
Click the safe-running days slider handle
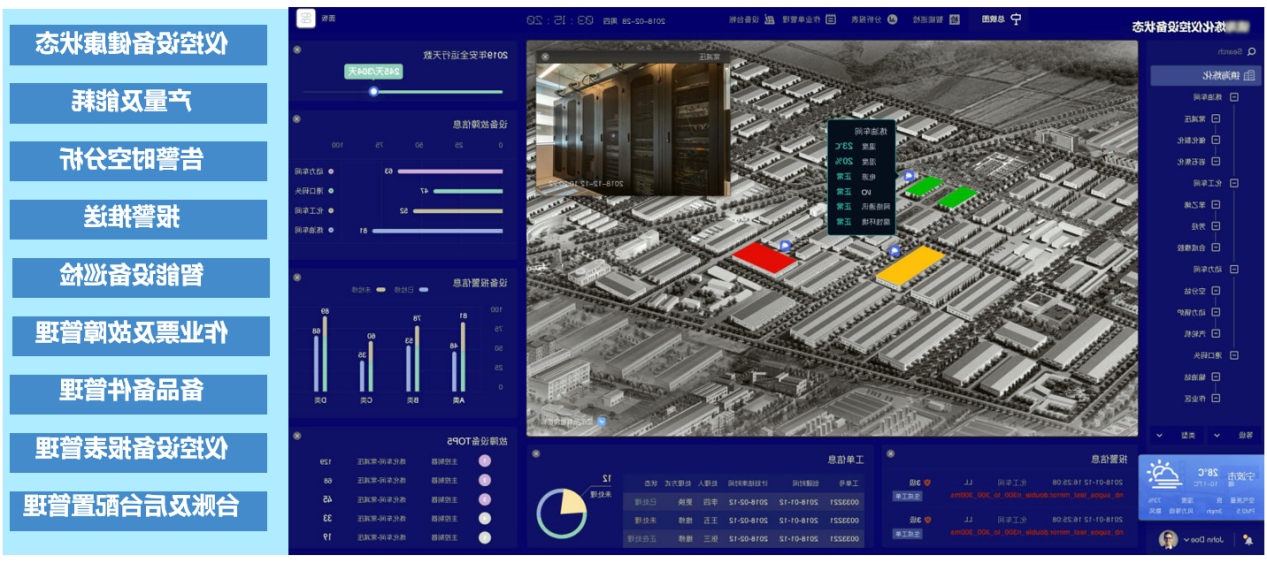(374, 91)
